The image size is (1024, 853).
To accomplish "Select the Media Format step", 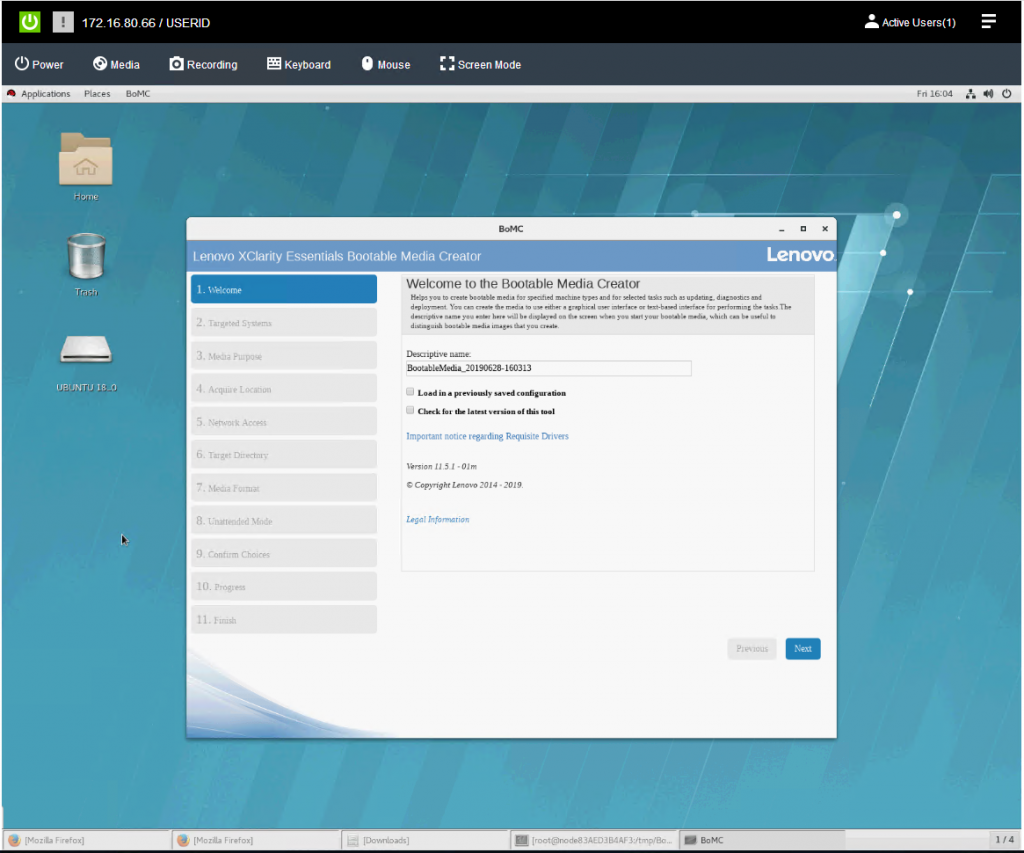I will [283, 487].
